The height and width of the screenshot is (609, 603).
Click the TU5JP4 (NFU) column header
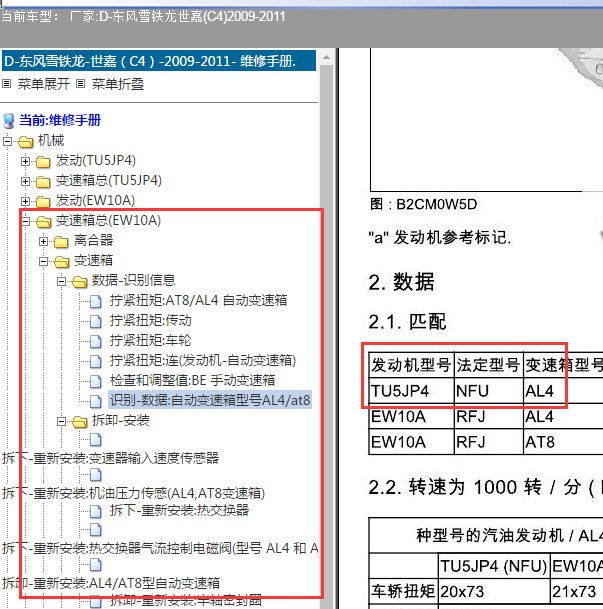click(494, 567)
